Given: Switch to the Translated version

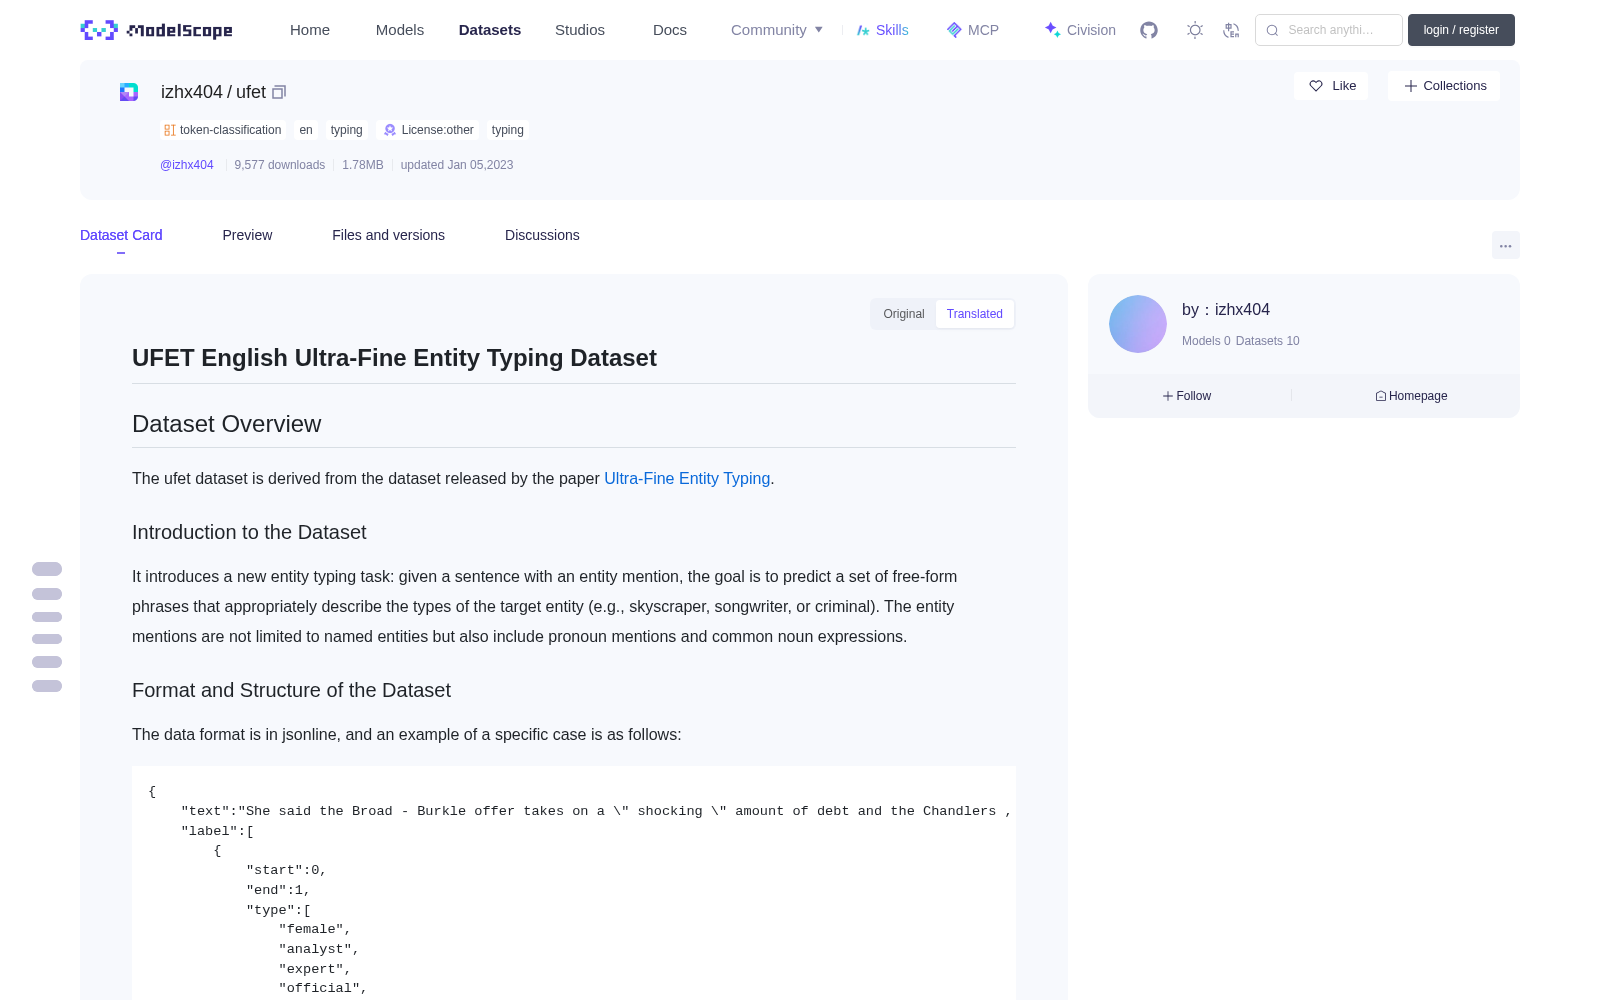Looking at the screenshot, I should click(x=975, y=314).
